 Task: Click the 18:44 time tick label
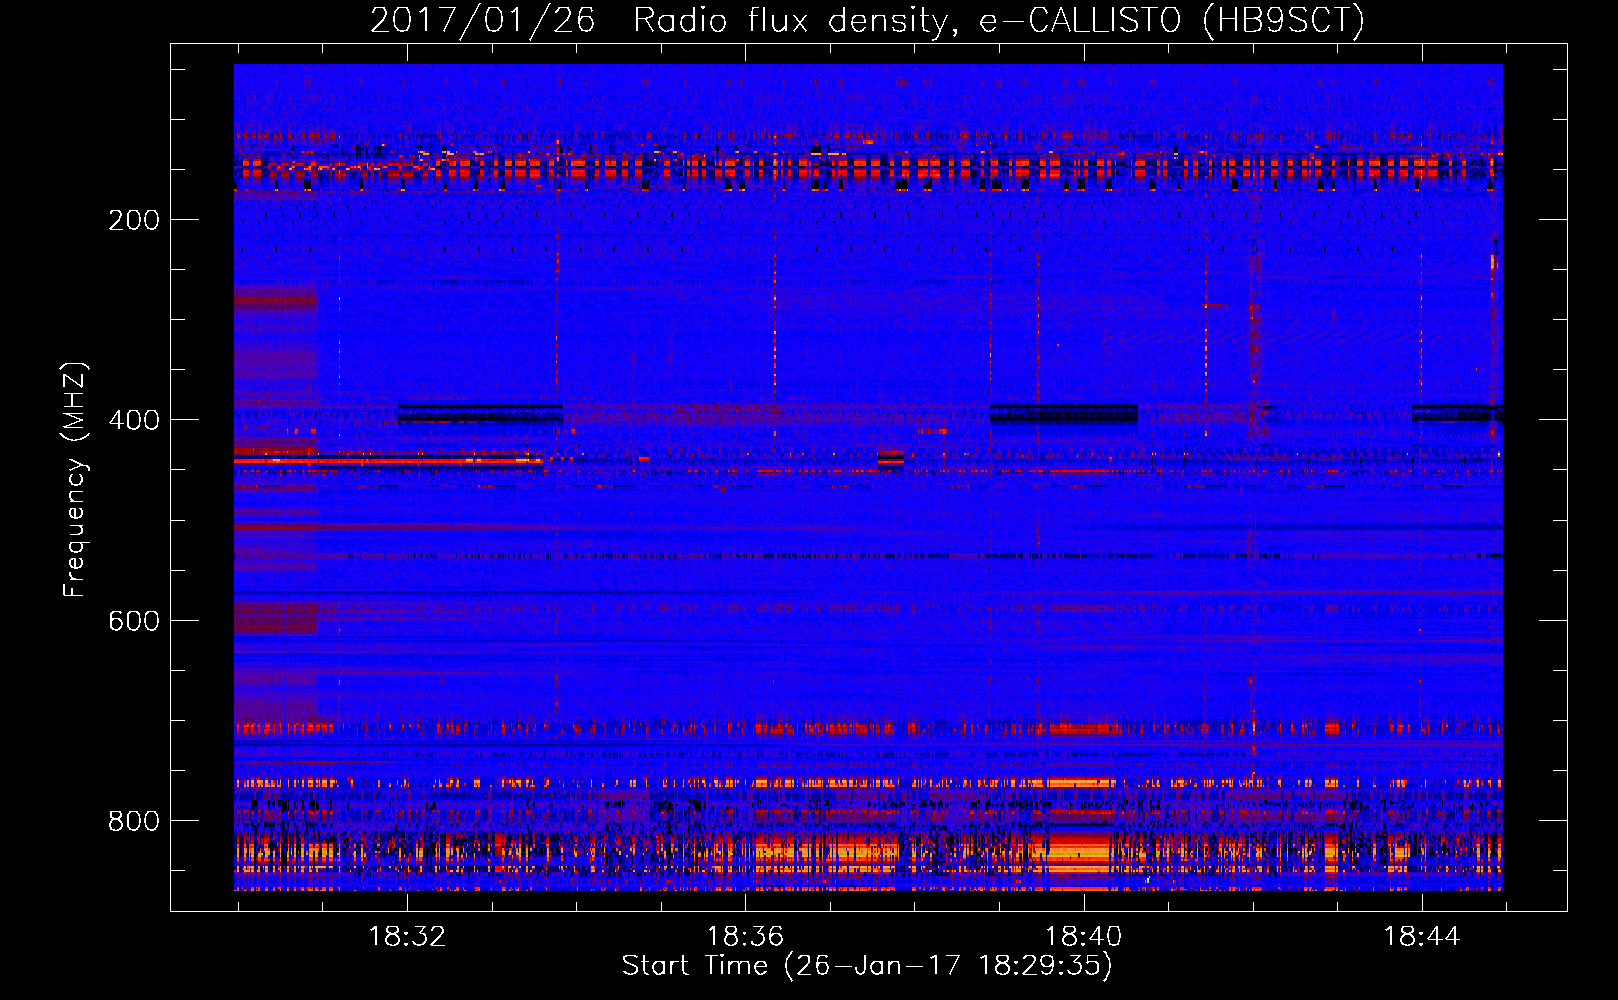click(x=1421, y=937)
